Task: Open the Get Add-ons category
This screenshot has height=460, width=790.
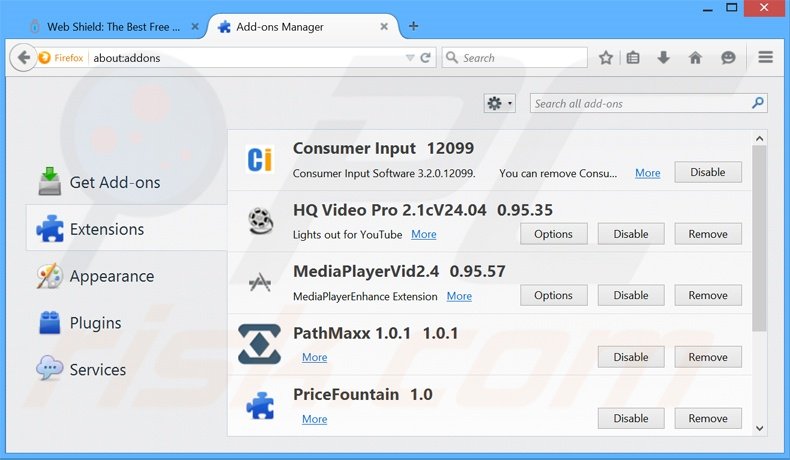Action: pyautogui.click(x=115, y=182)
